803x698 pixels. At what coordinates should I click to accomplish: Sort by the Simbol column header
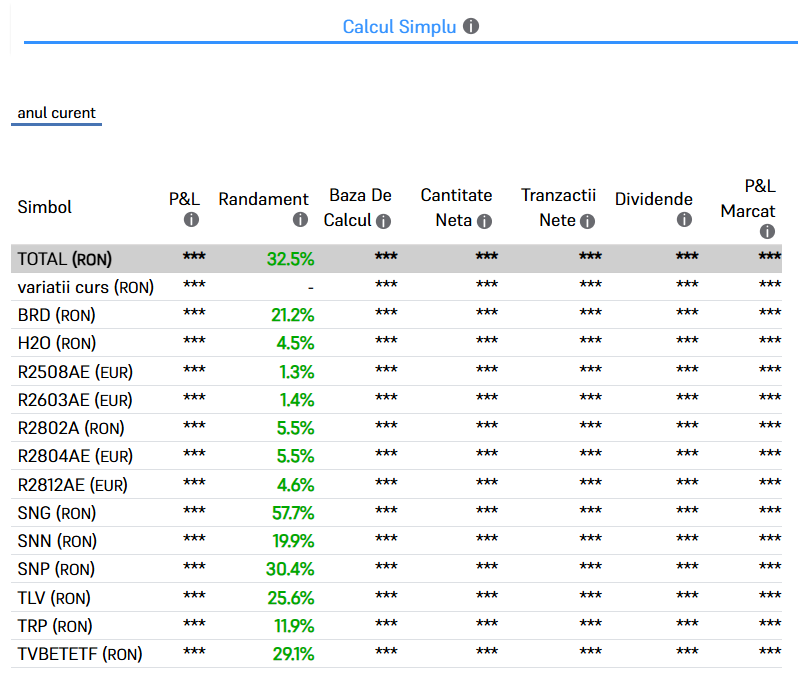(45, 207)
